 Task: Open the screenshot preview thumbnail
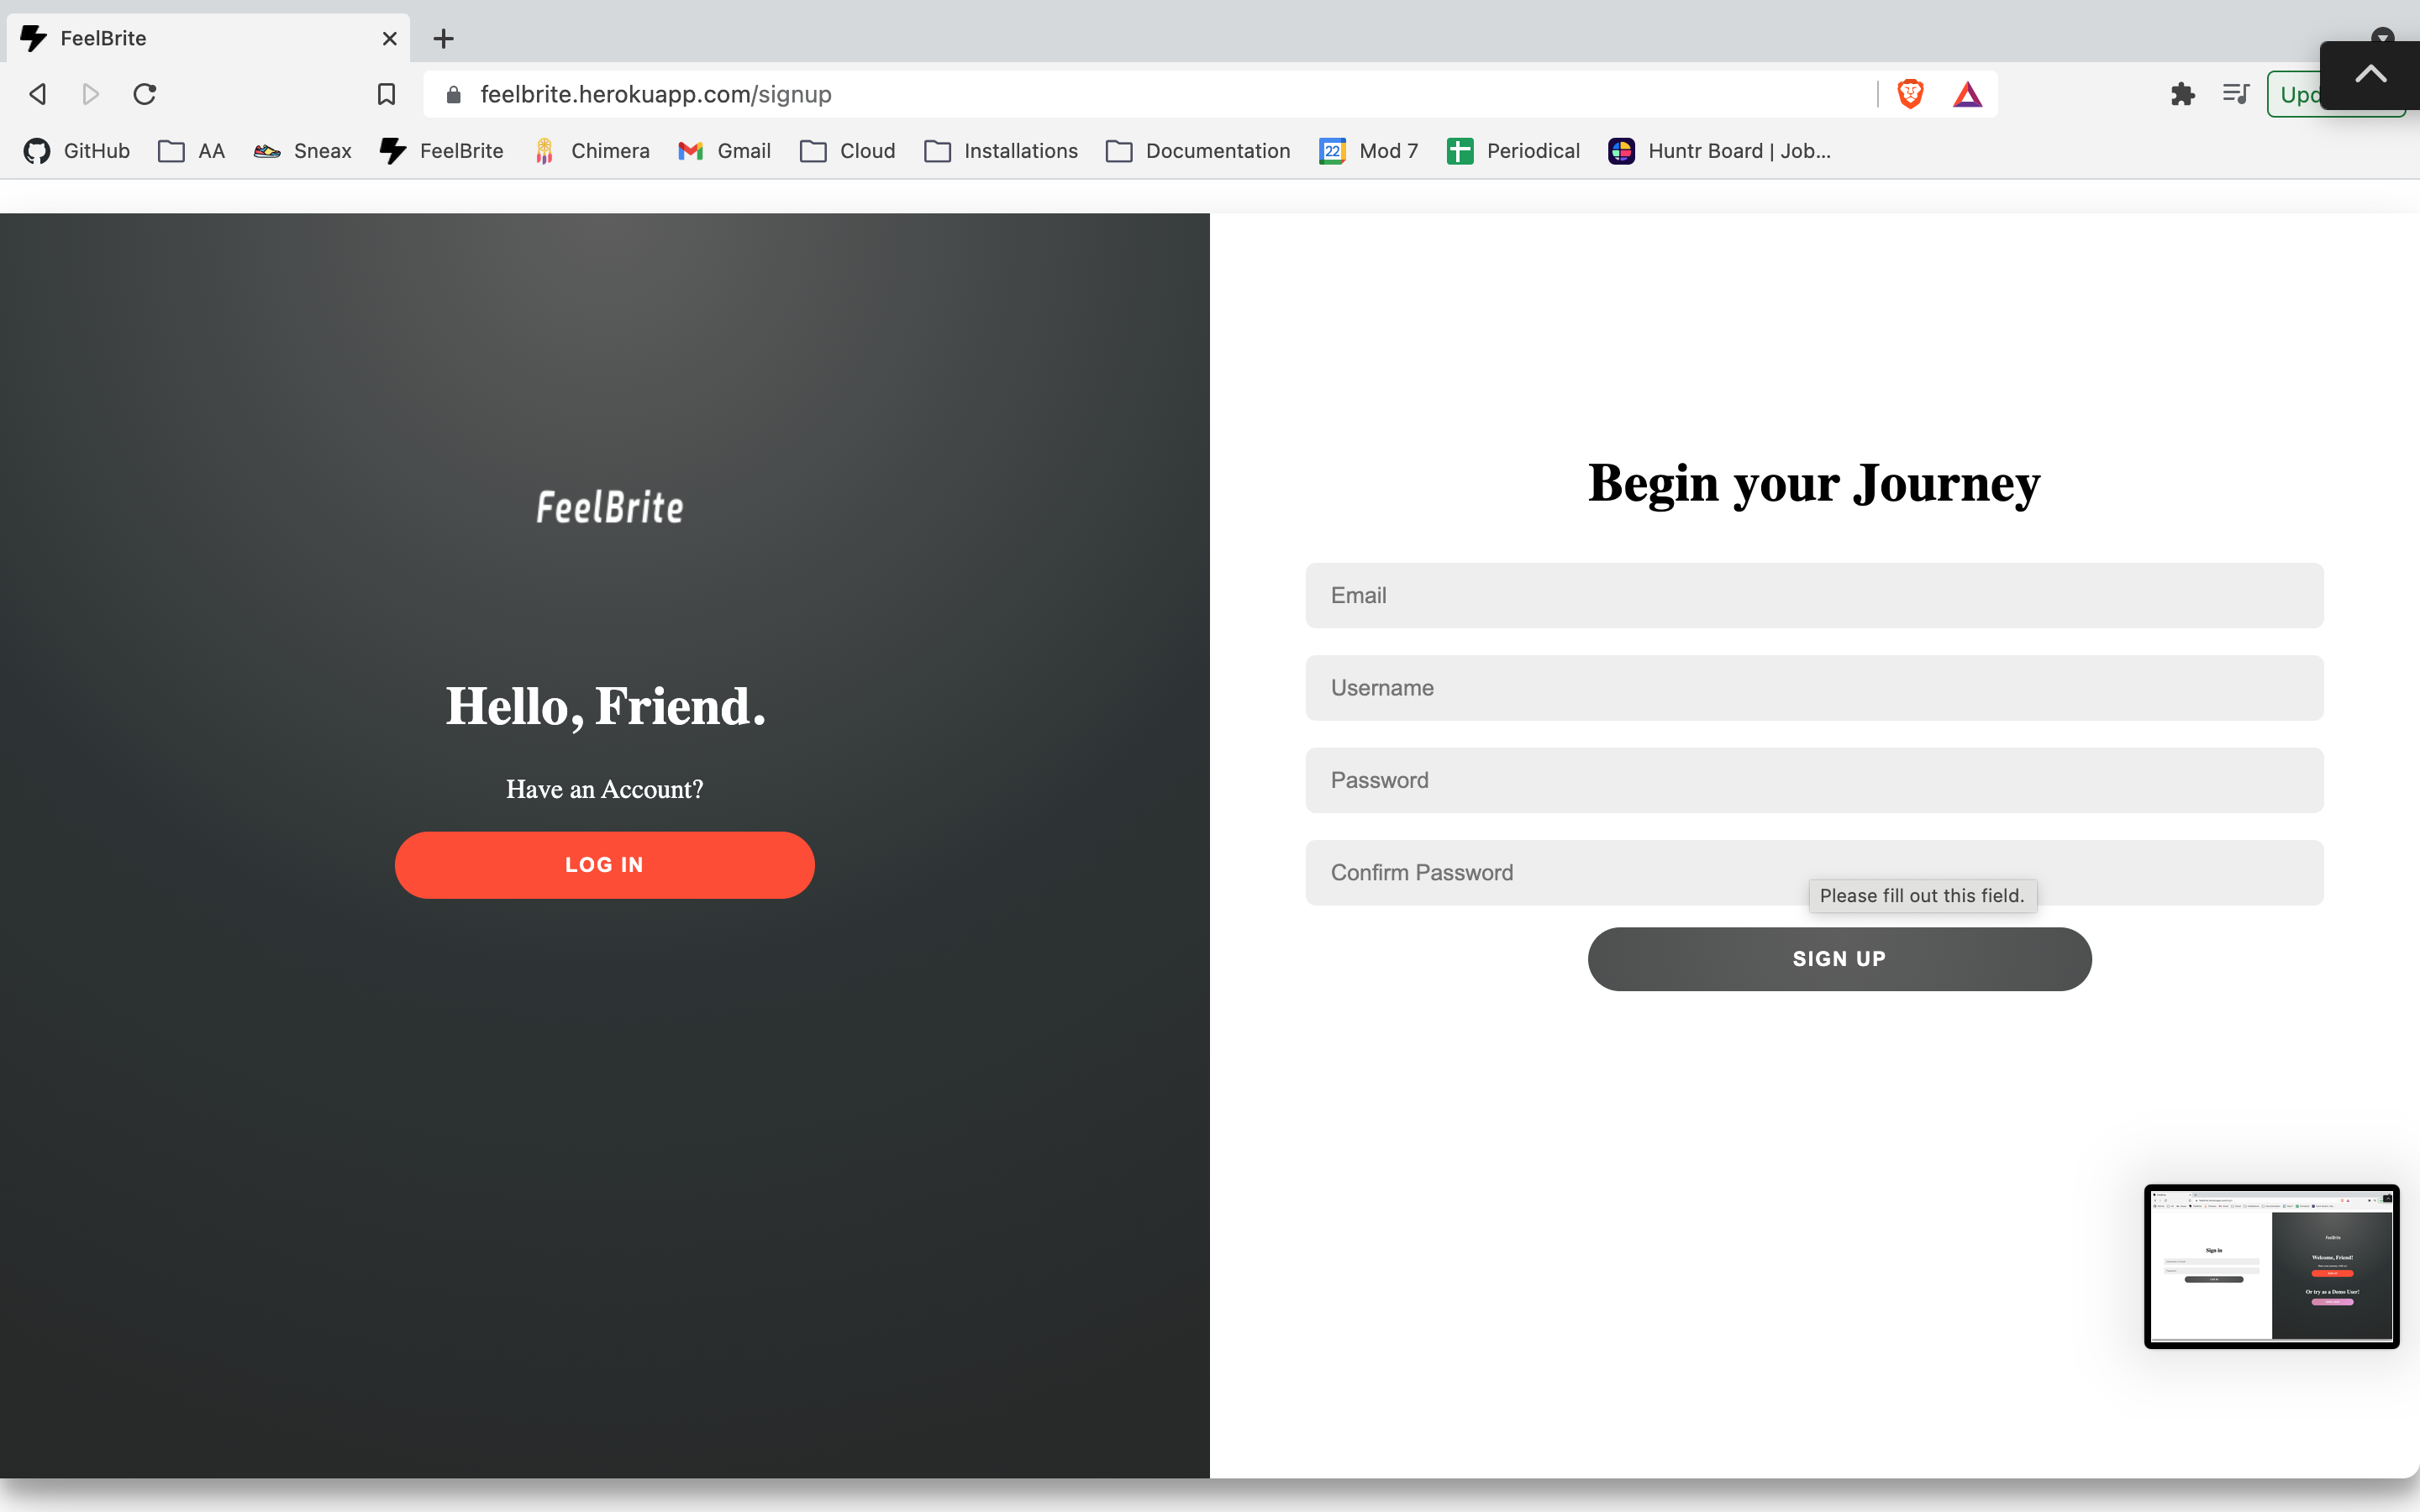(2271, 1266)
